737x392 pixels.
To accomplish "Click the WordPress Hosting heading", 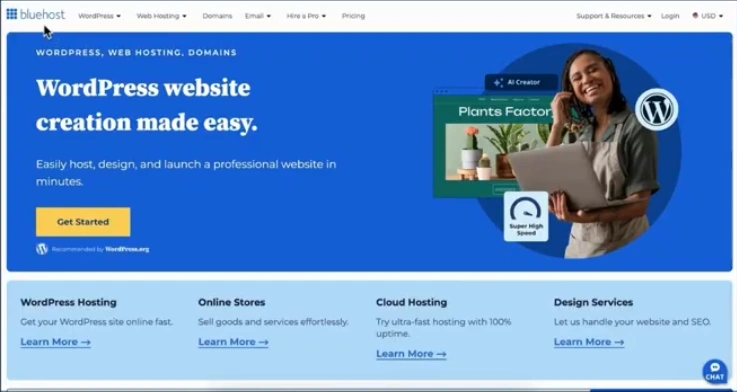I will pos(68,302).
